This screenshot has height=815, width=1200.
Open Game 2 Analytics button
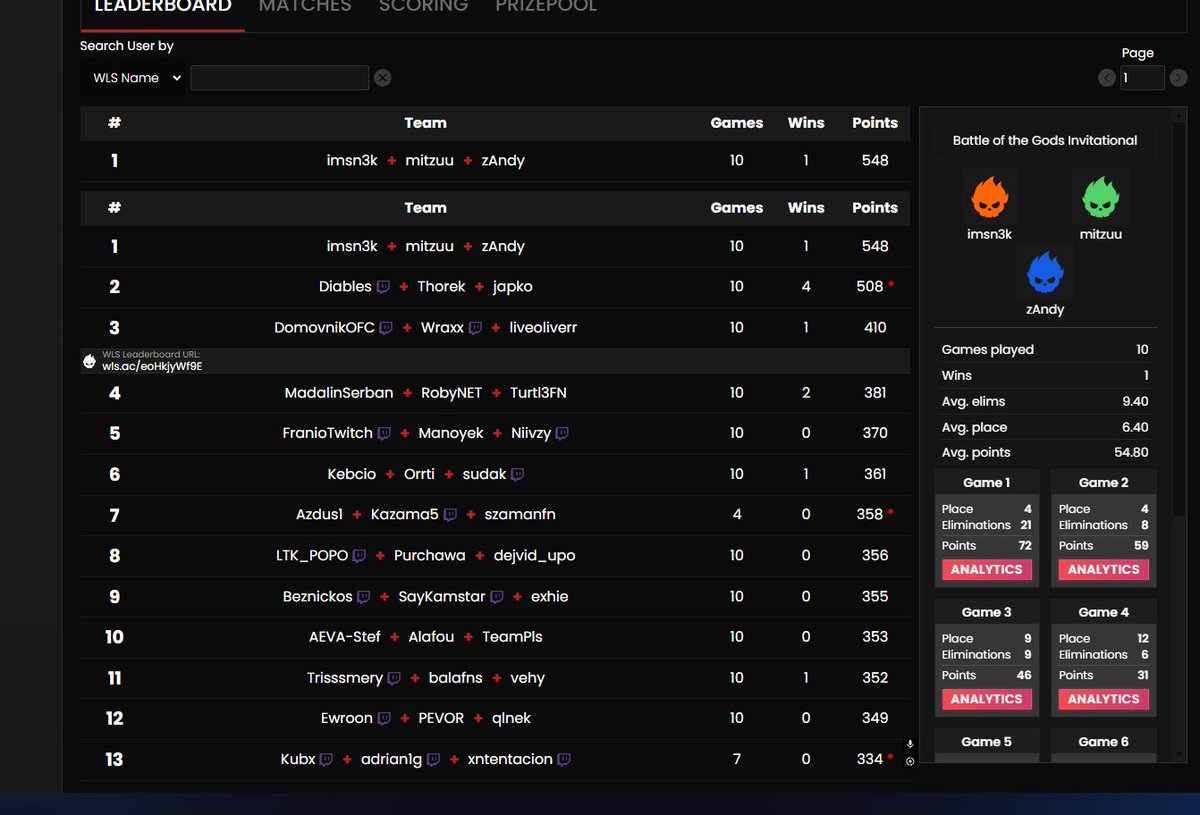coord(1104,570)
